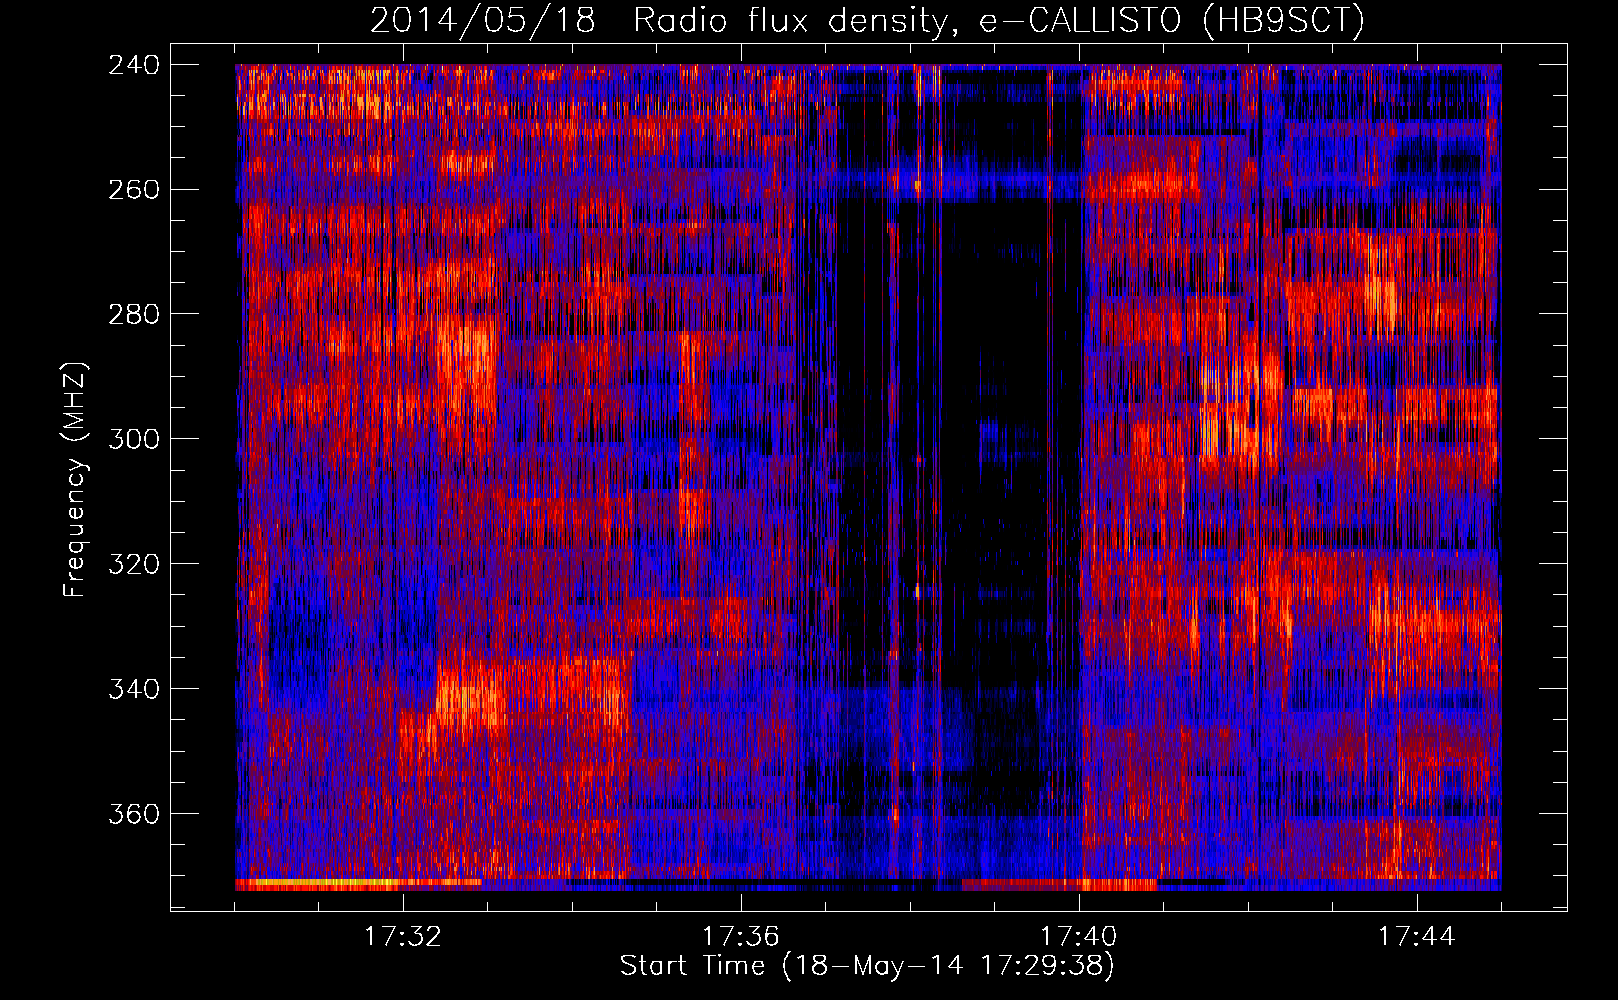Click the 17:36 time tick label
The width and height of the screenshot is (1618, 1000).
click(741, 936)
